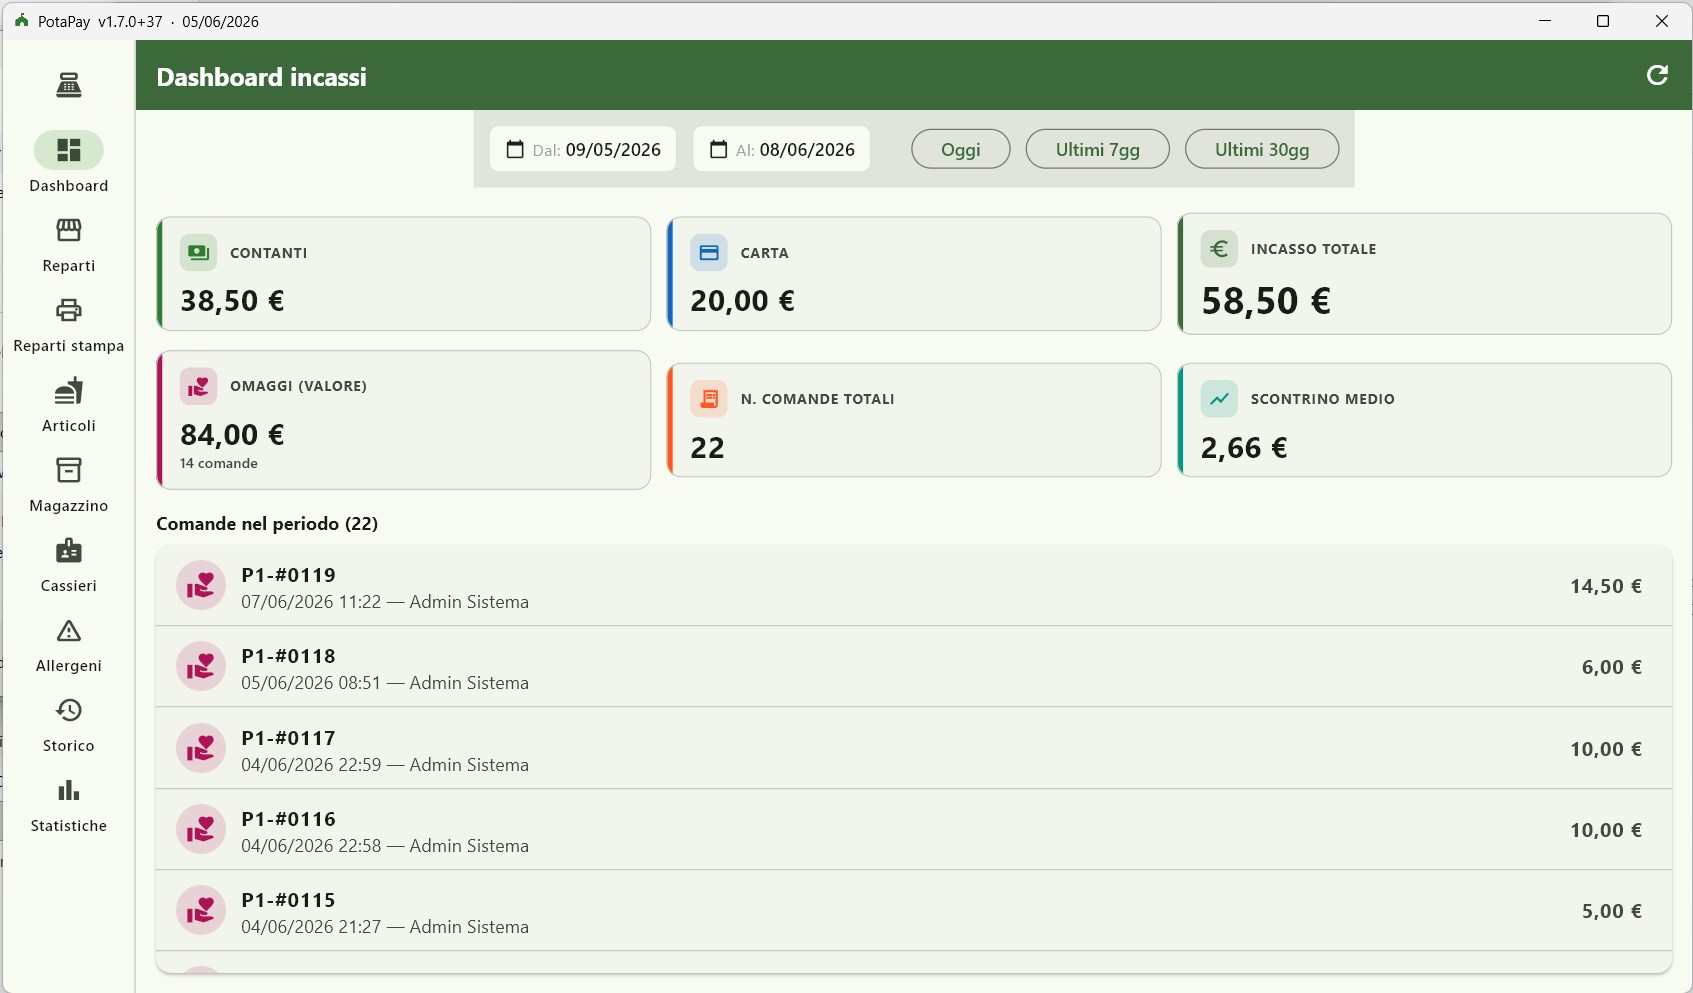
Task: Select Articoli label in sidebar
Action: 69,426
